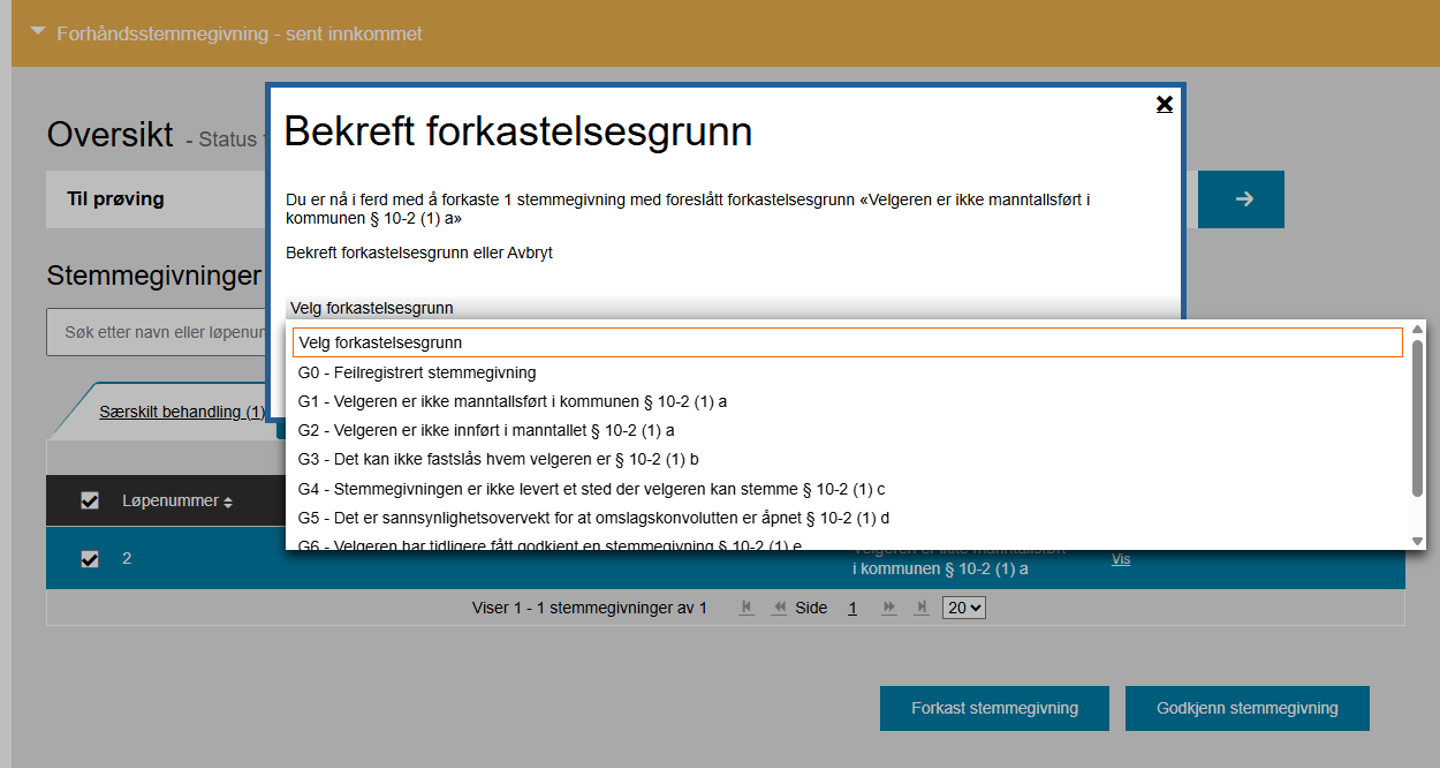Open the page size dropdown showing 20
Viewport: 1440px width, 768px height.
963,608
